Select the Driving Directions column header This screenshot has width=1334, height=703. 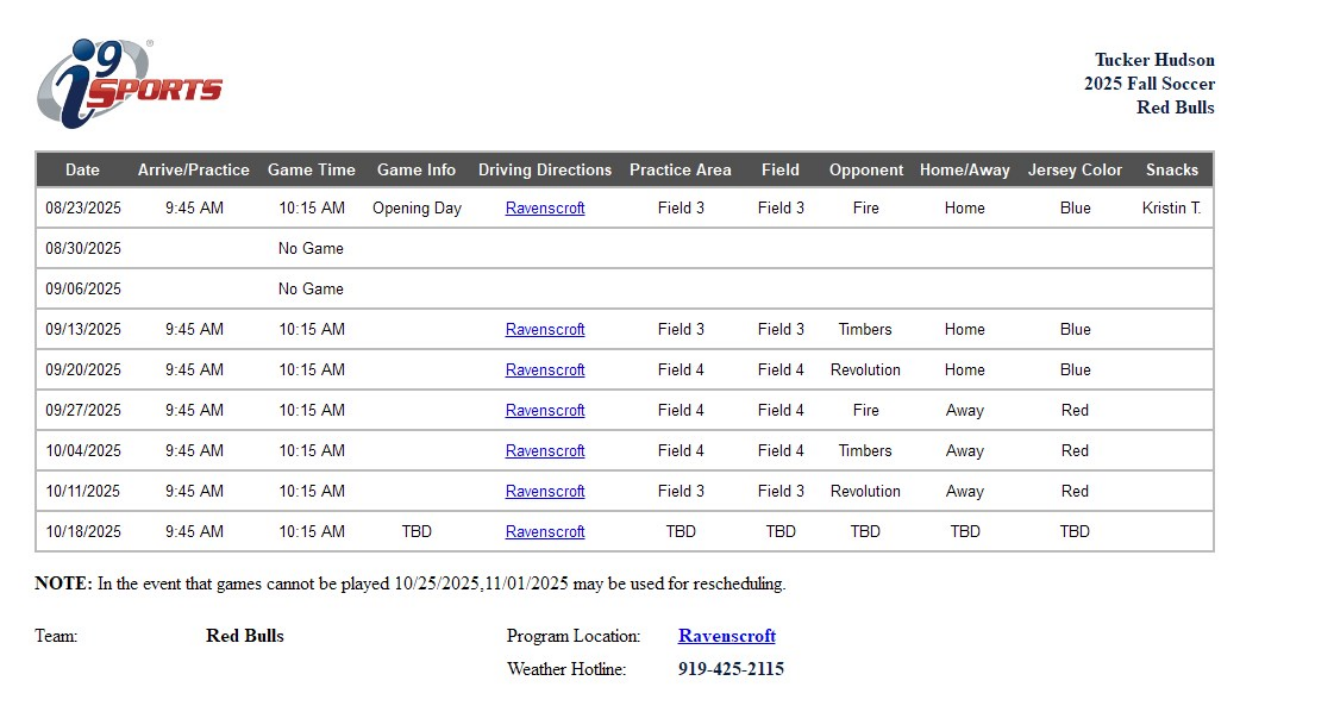coord(545,170)
